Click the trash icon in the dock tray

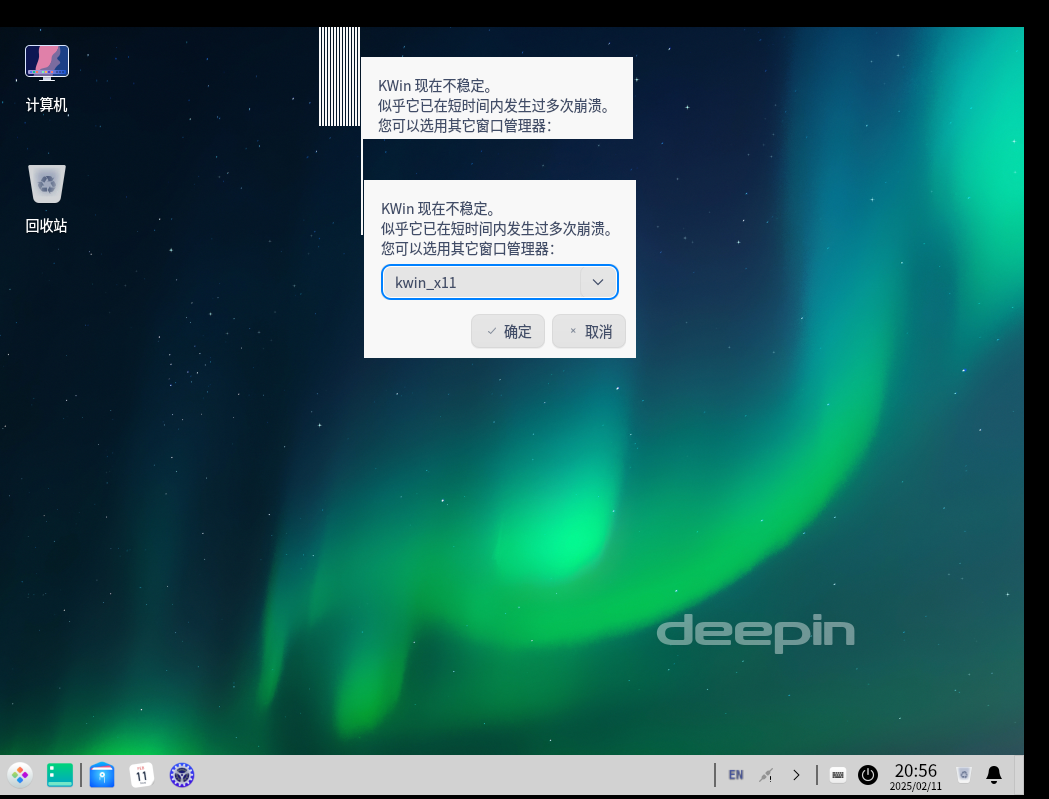click(963, 774)
